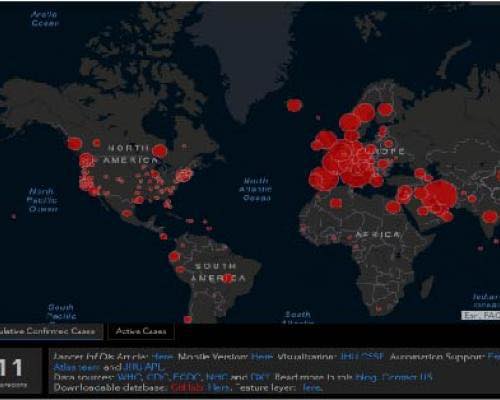Open the Mobile Version 'Here' link
500x400 pixels.
click(262, 357)
